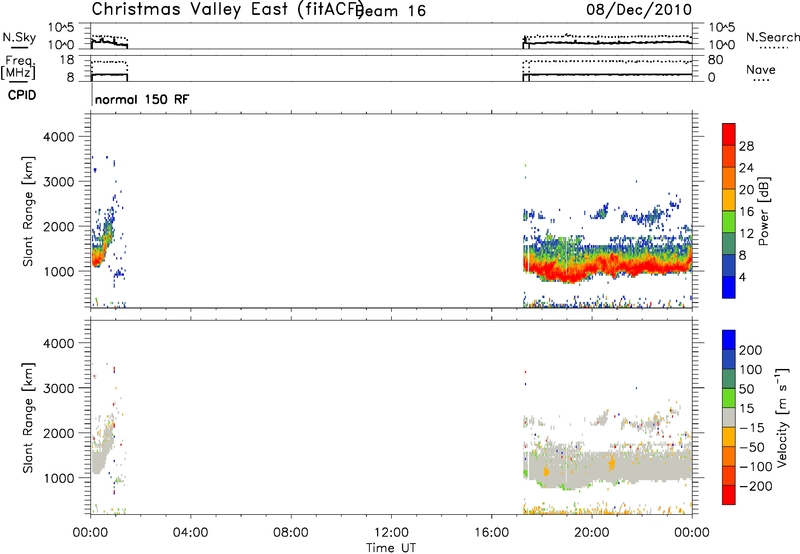
Task: Click the 'Freq. [MHz]' axis label
Action: pos(19,68)
